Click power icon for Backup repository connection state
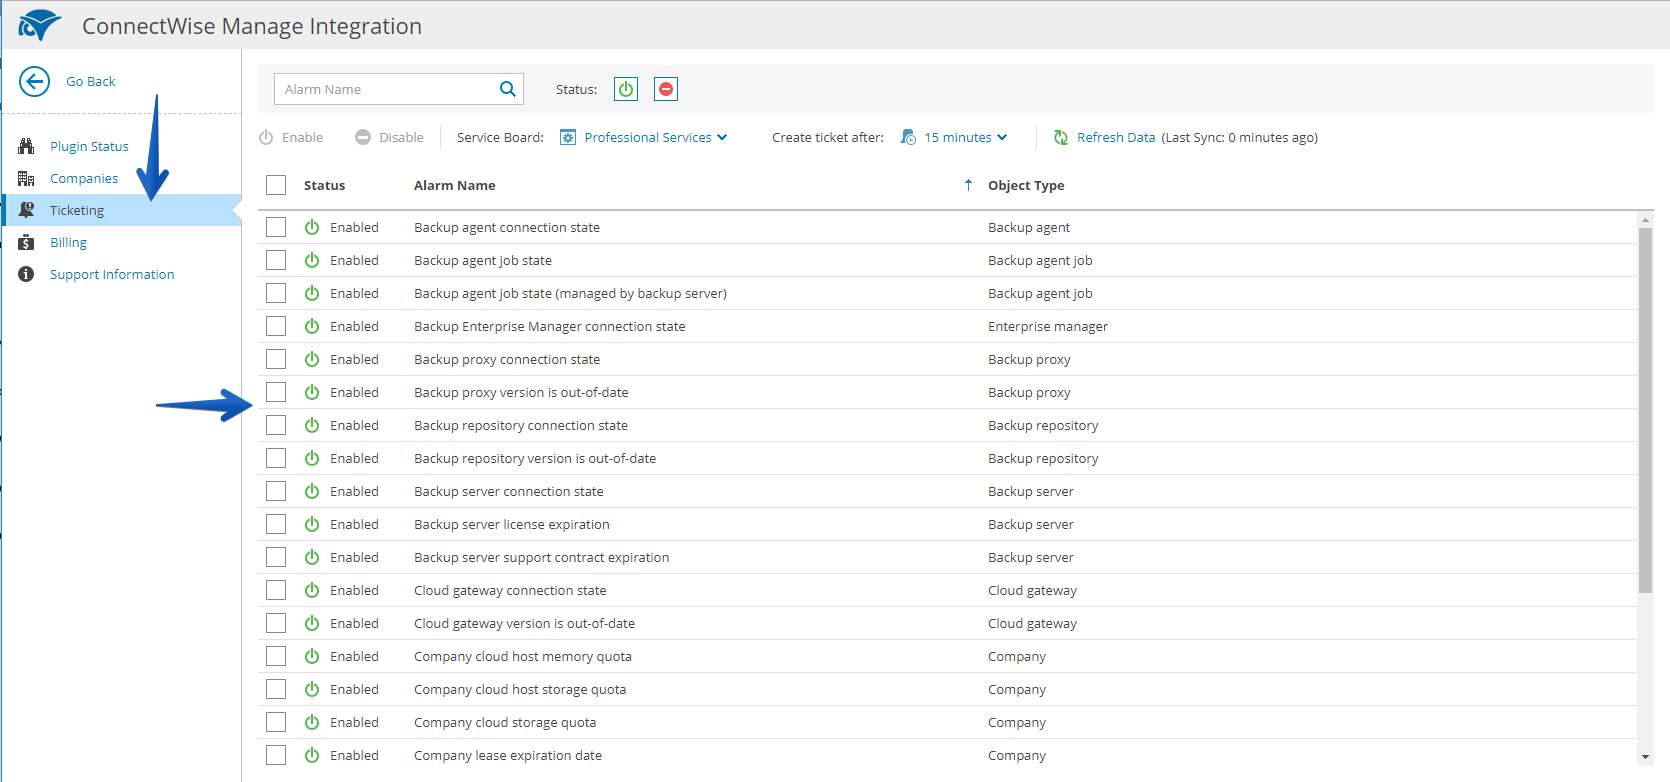Image resolution: width=1670 pixels, height=782 pixels. (x=312, y=425)
